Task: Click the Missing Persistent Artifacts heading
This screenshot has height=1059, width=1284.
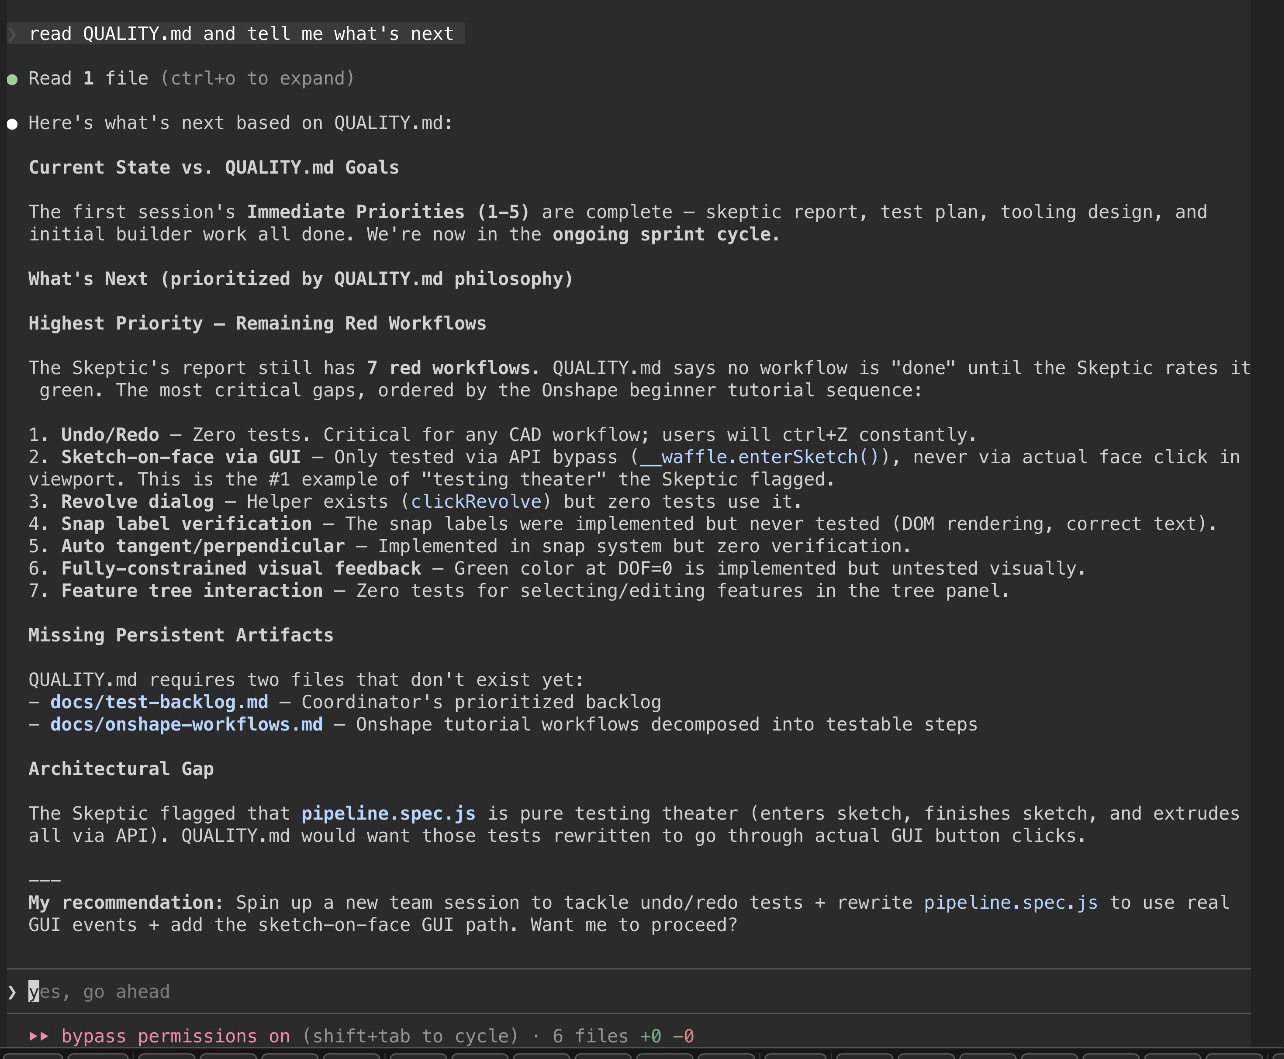Action: pos(181,635)
